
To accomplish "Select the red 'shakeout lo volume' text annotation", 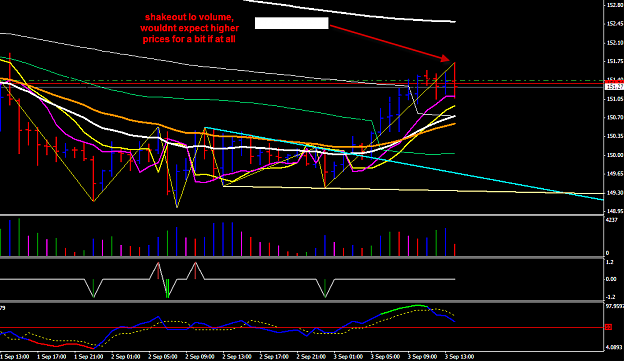I will click(x=189, y=28).
